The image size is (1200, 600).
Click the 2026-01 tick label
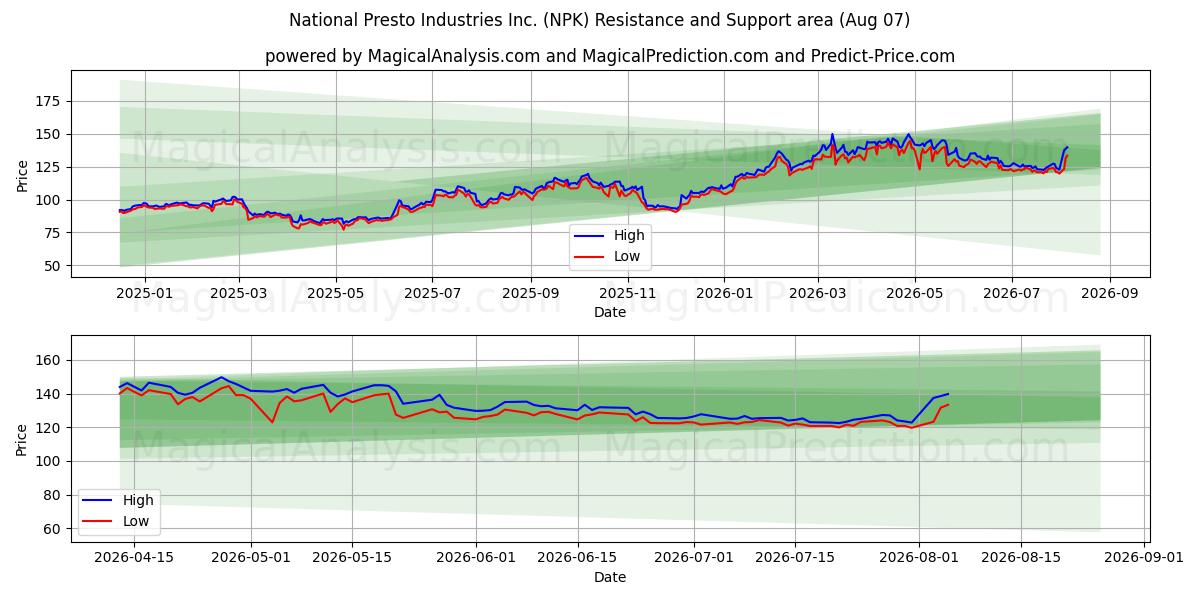(x=724, y=294)
